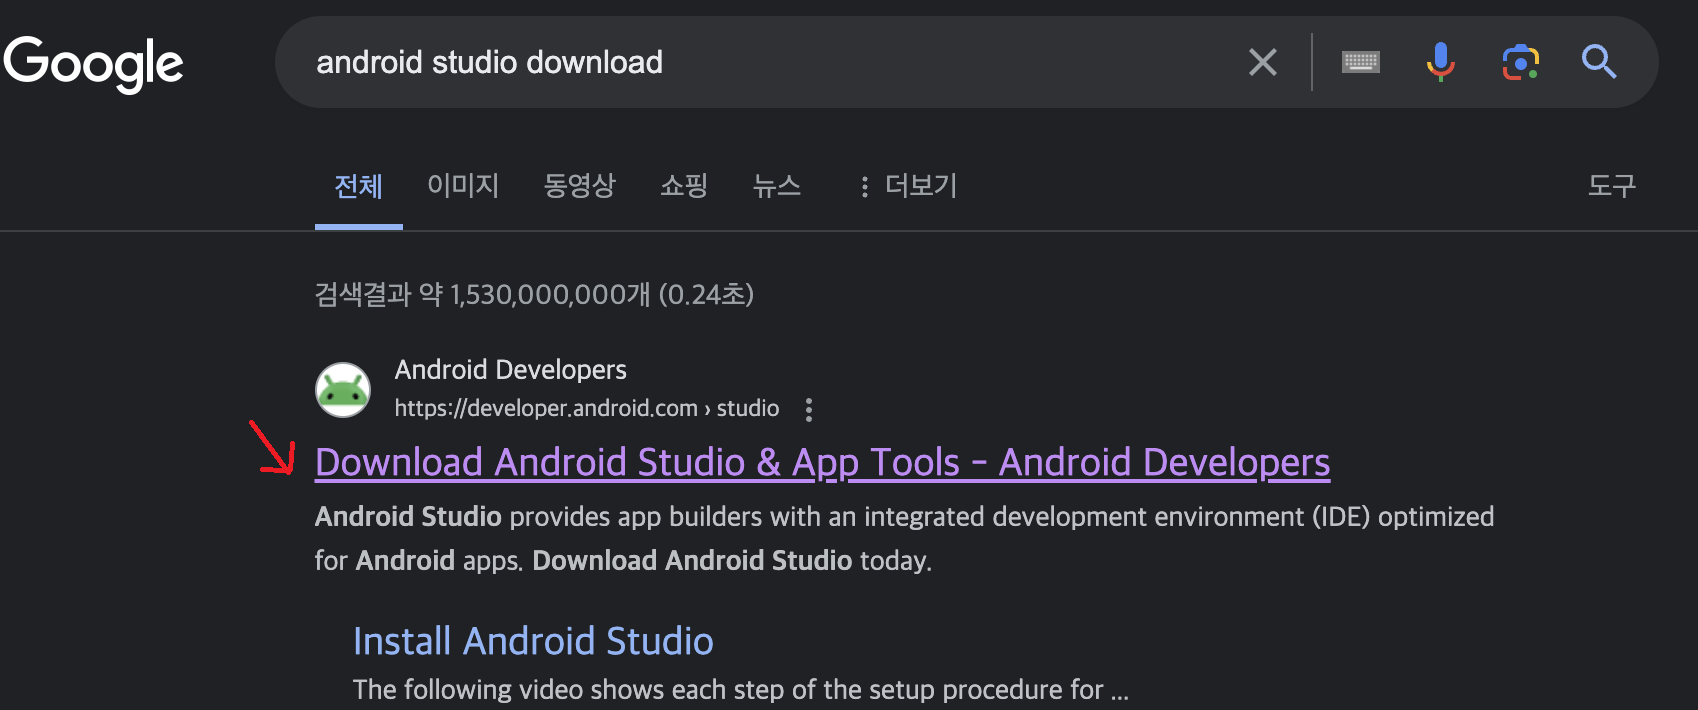Image resolution: width=1698 pixels, height=710 pixels.
Task: Open the 도구 search tools
Action: pyautogui.click(x=1612, y=186)
